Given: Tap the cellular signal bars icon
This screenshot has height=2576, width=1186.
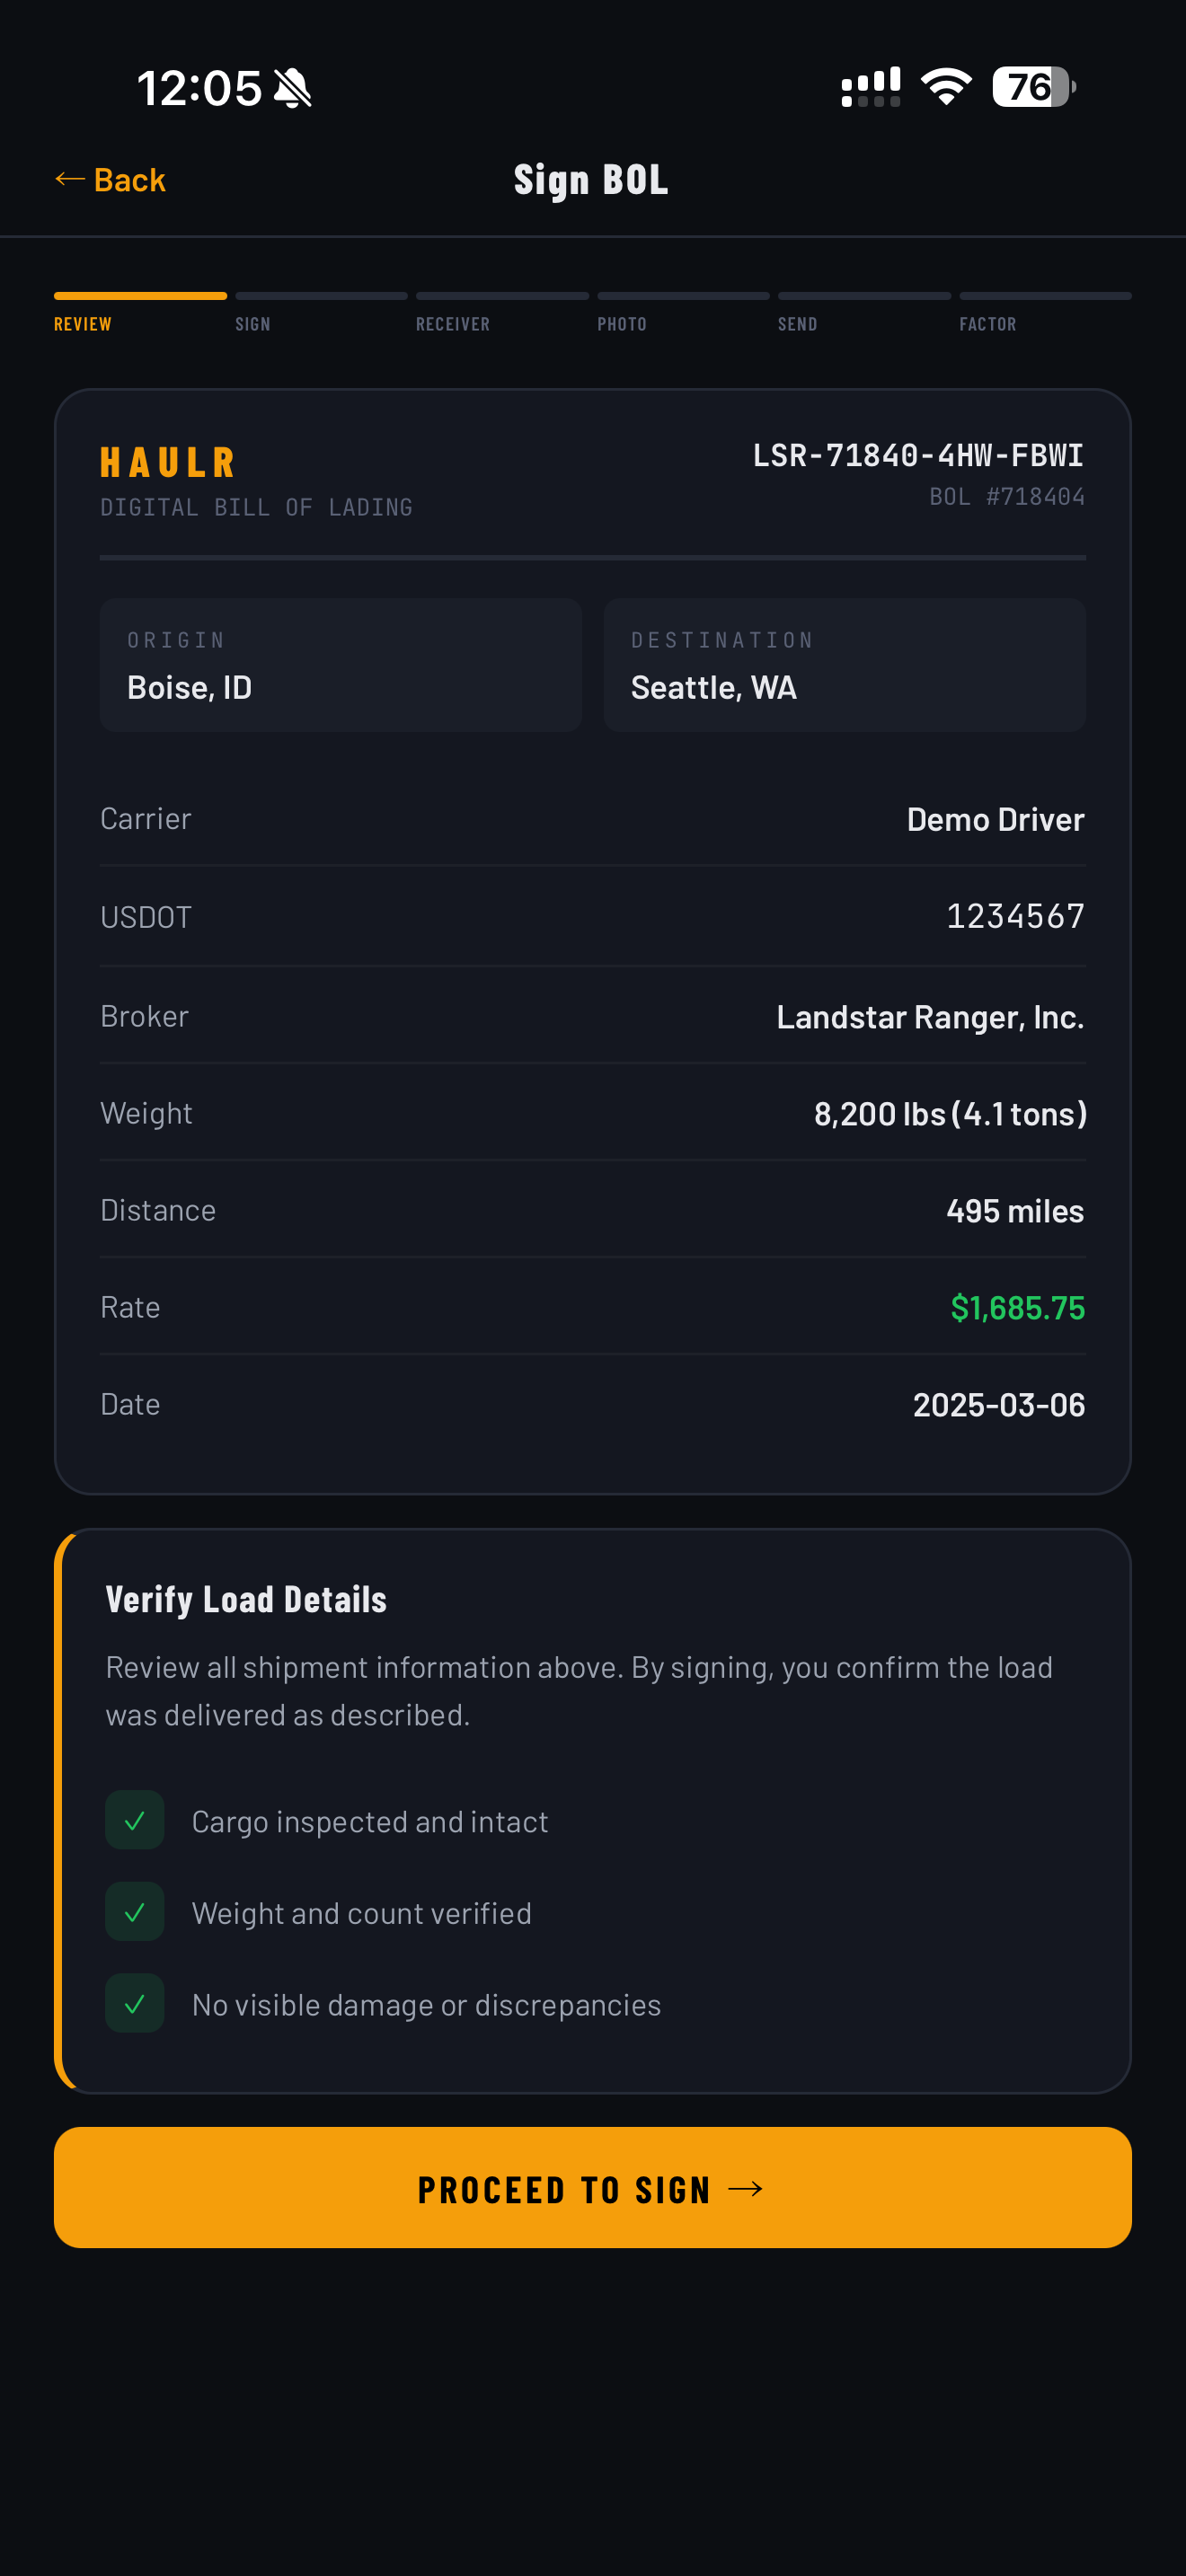Looking at the screenshot, I should pyautogui.click(x=870, y=87).
